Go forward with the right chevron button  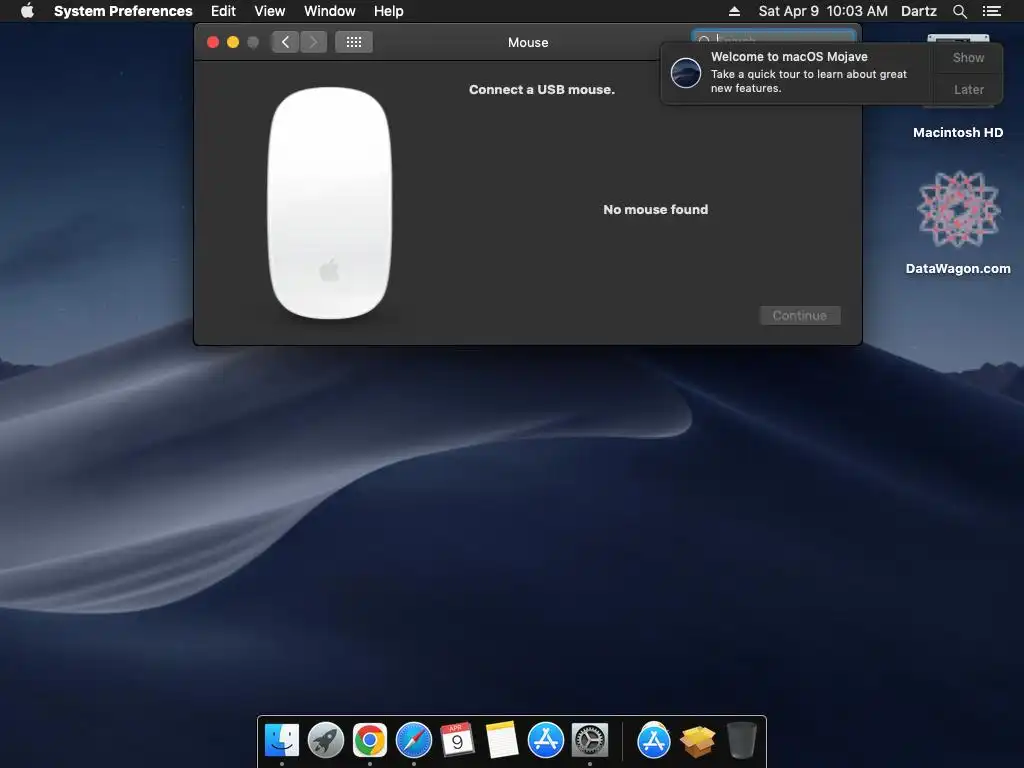pos(313,42)
